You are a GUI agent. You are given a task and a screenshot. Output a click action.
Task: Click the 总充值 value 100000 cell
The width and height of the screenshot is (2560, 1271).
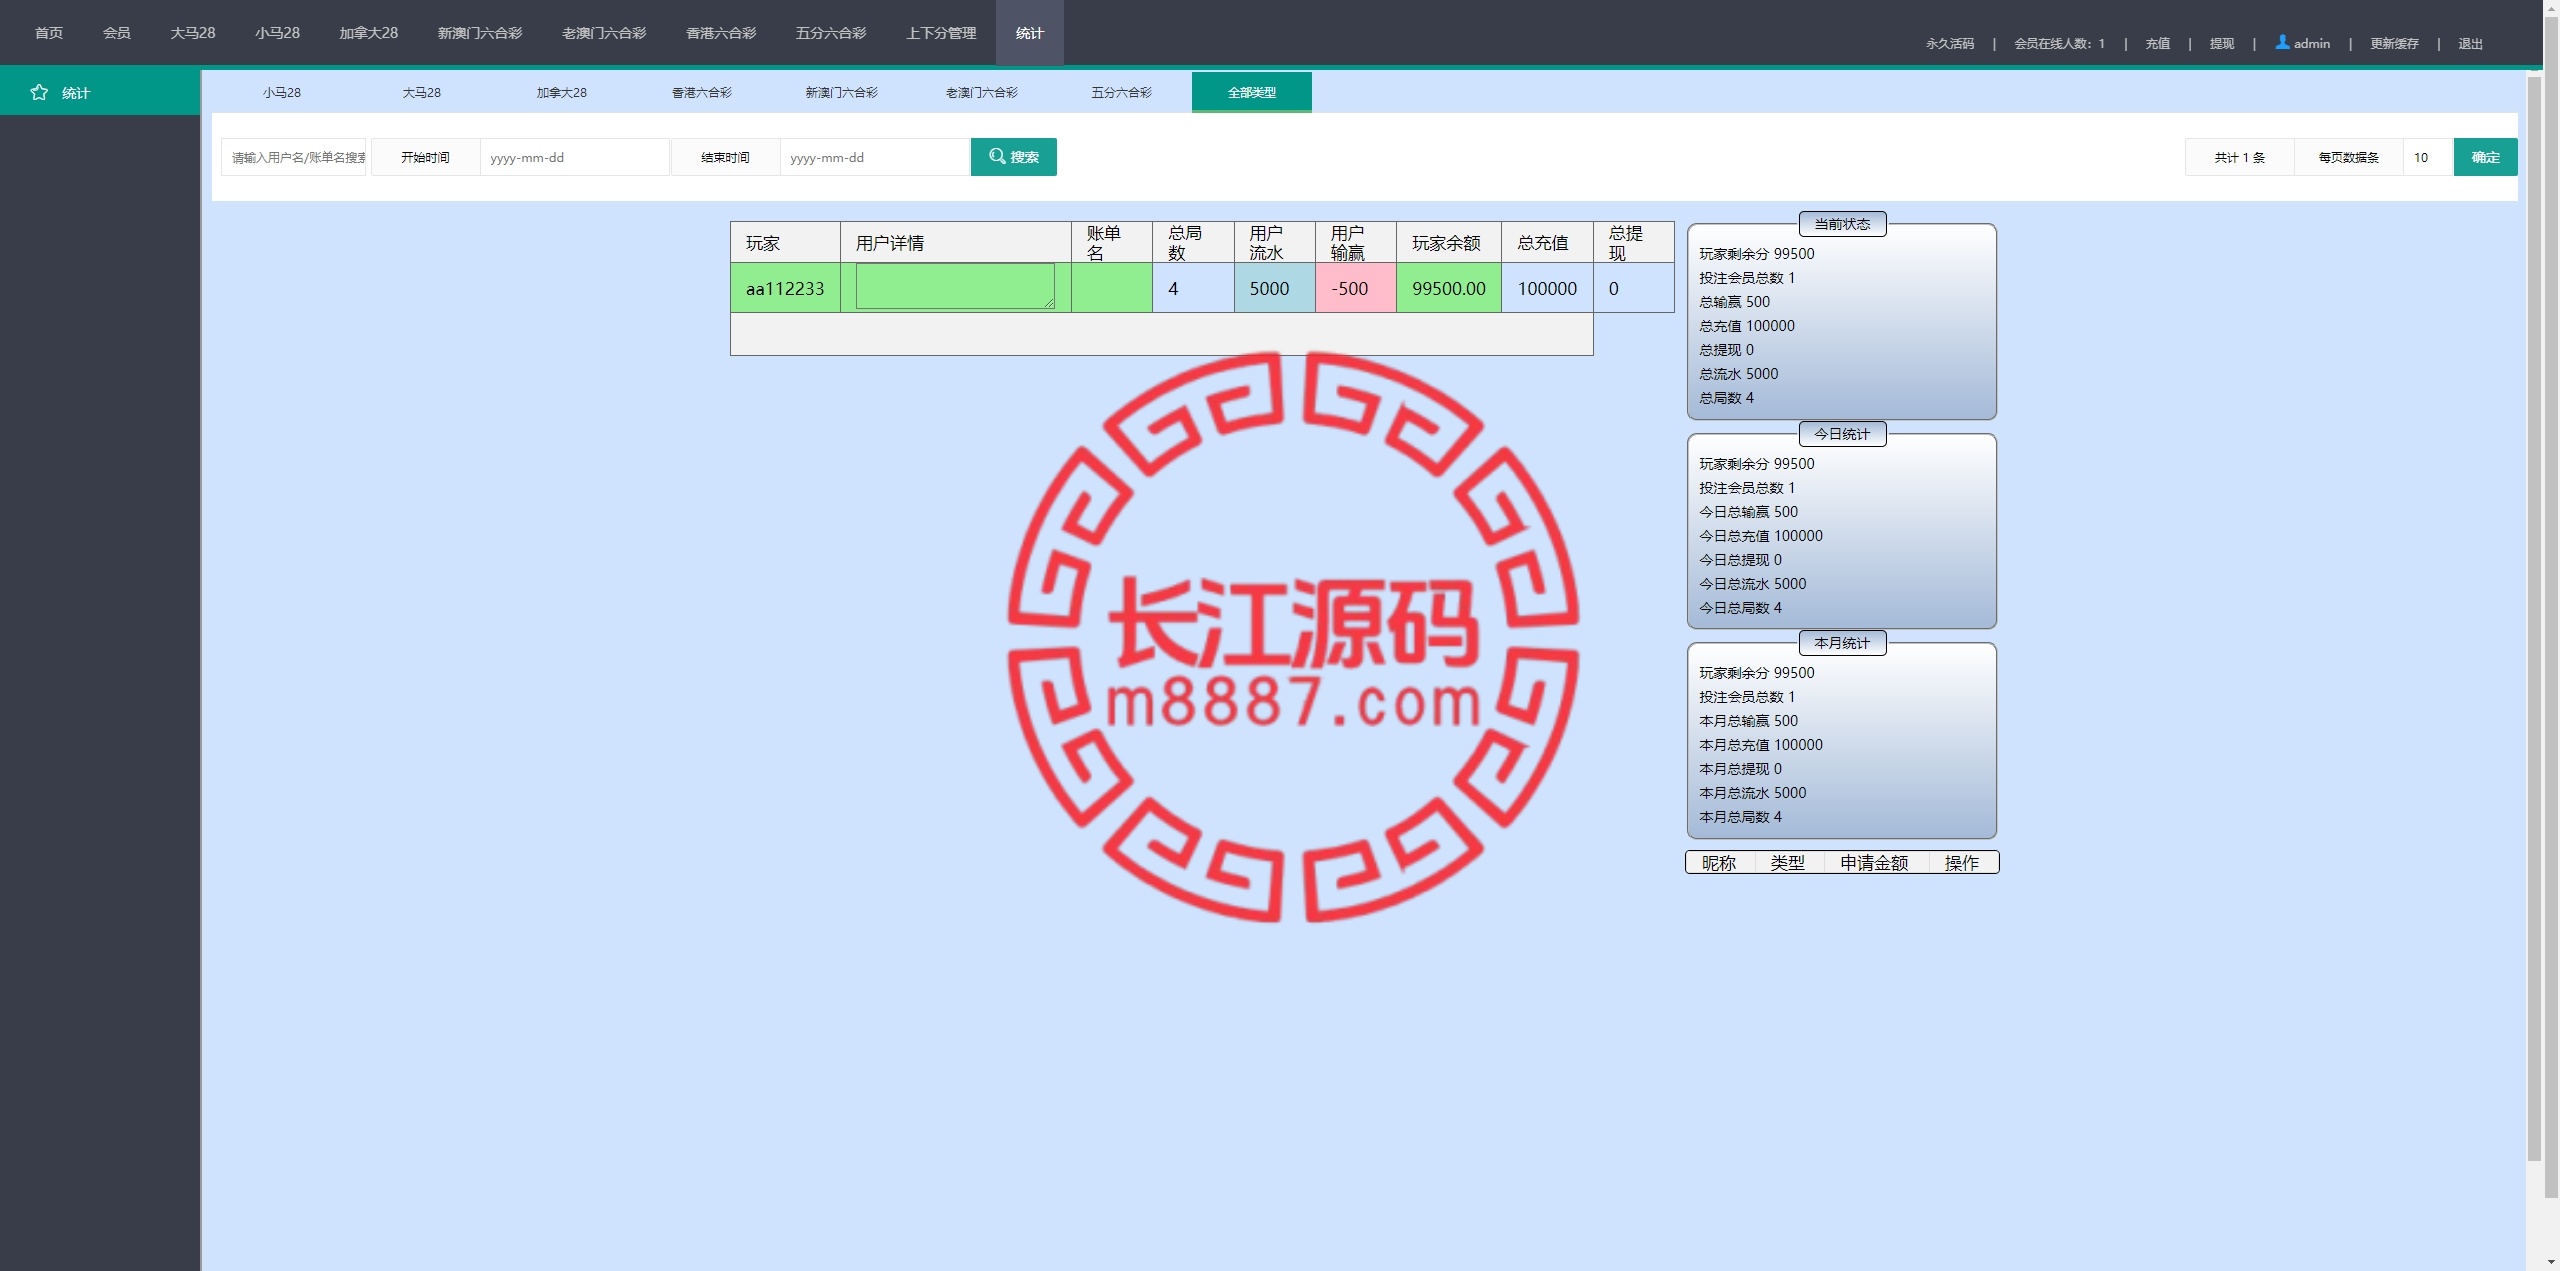(1547, 288)
